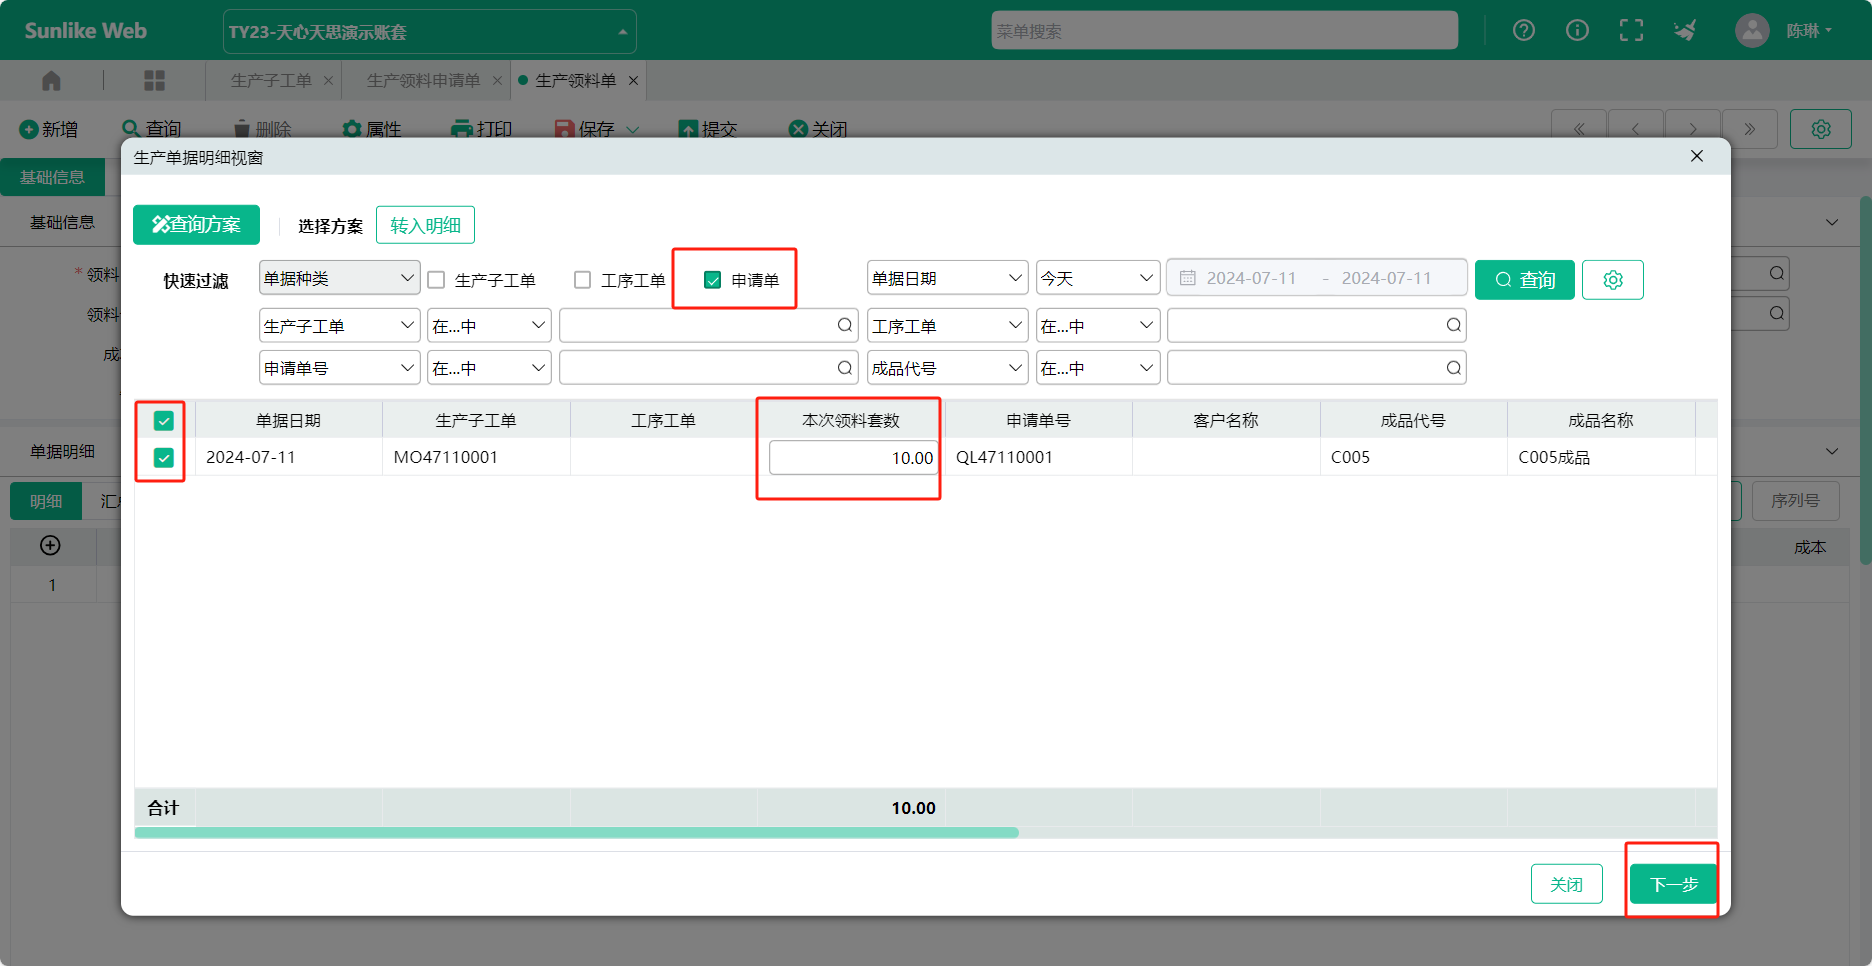The width and height of the screenshot is (1872, 966).
Task: Click the green 查询 button in dialog
Action: tap(1525, 280)
